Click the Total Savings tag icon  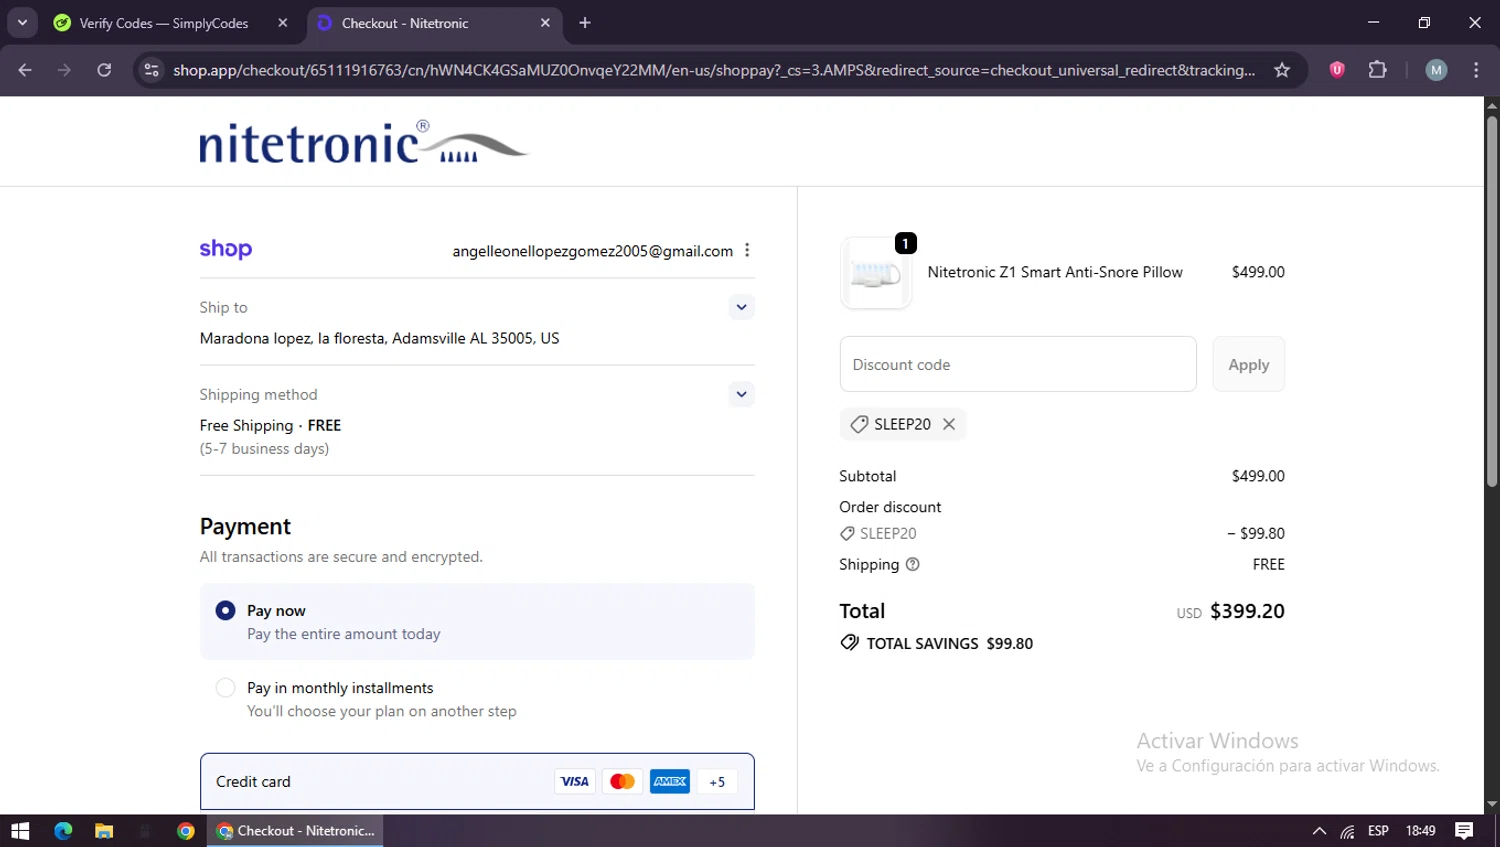pos(849,643)
